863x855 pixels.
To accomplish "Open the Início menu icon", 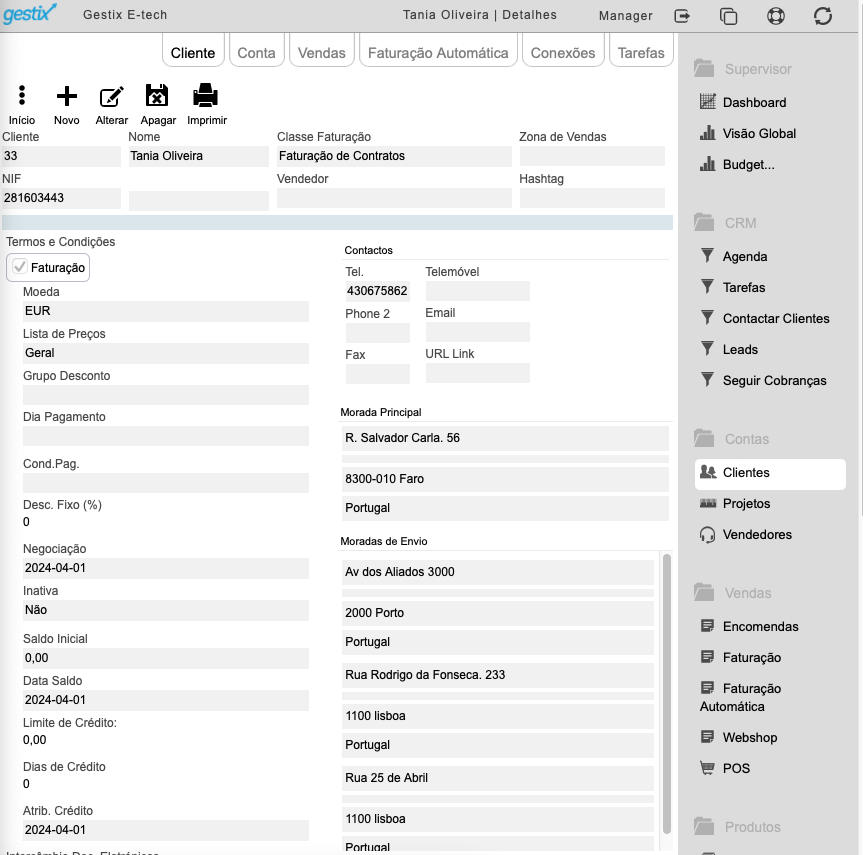I will click(x=21, y=96).
